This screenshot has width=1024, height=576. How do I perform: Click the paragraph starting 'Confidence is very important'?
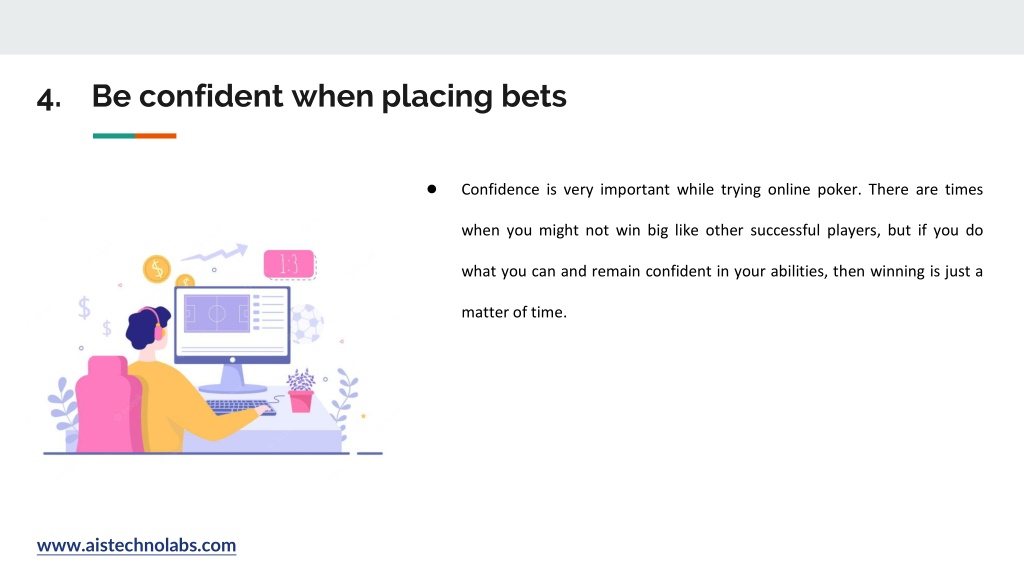click(722, 251)
